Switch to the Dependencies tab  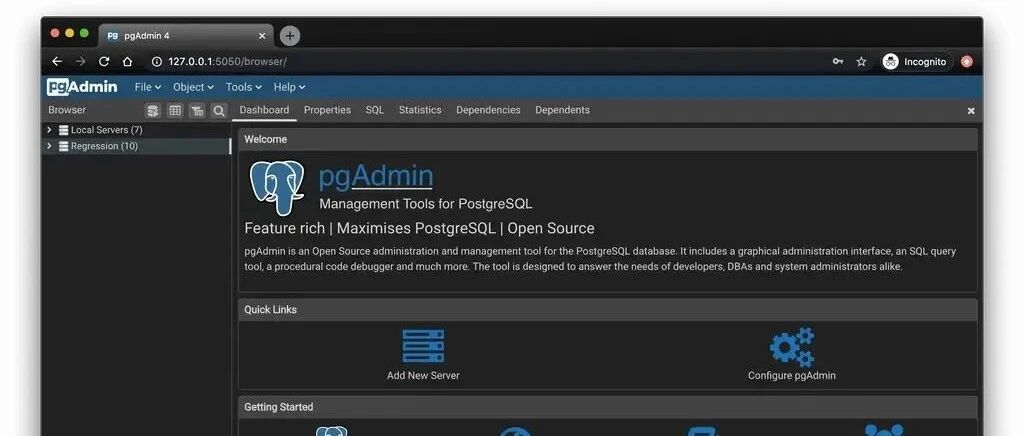click(488, 110)
